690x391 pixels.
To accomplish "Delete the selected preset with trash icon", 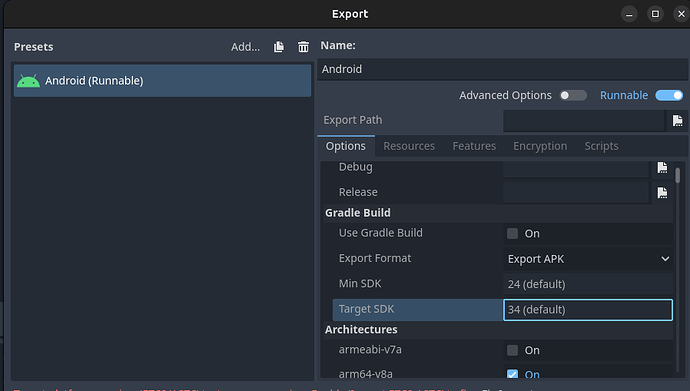I will (303, 47).
